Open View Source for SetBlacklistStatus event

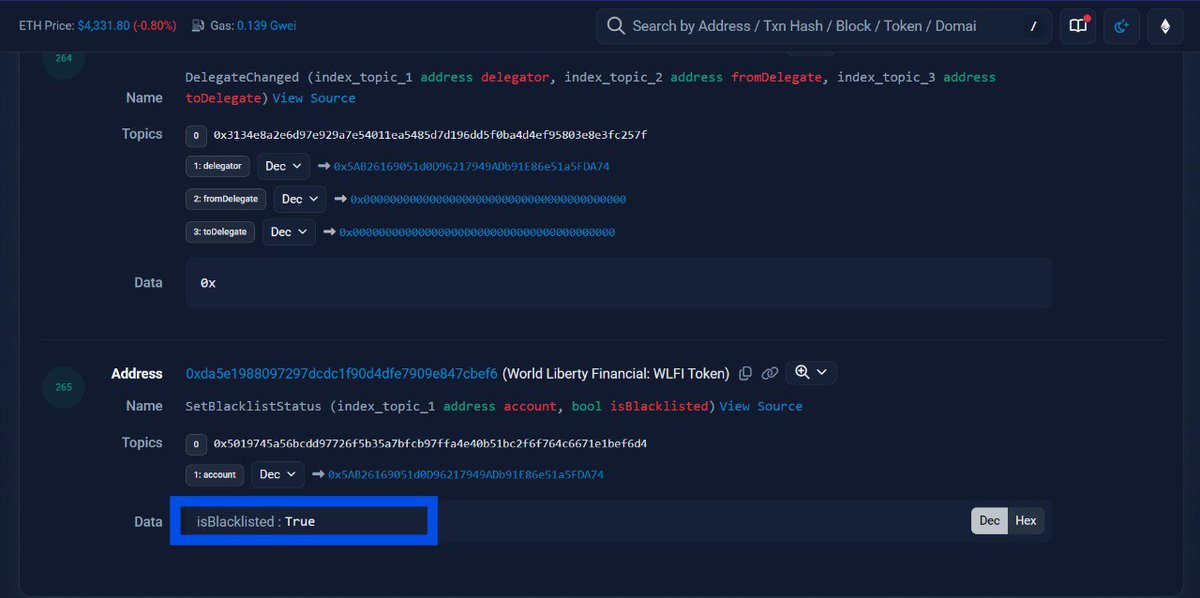point(761,406)
